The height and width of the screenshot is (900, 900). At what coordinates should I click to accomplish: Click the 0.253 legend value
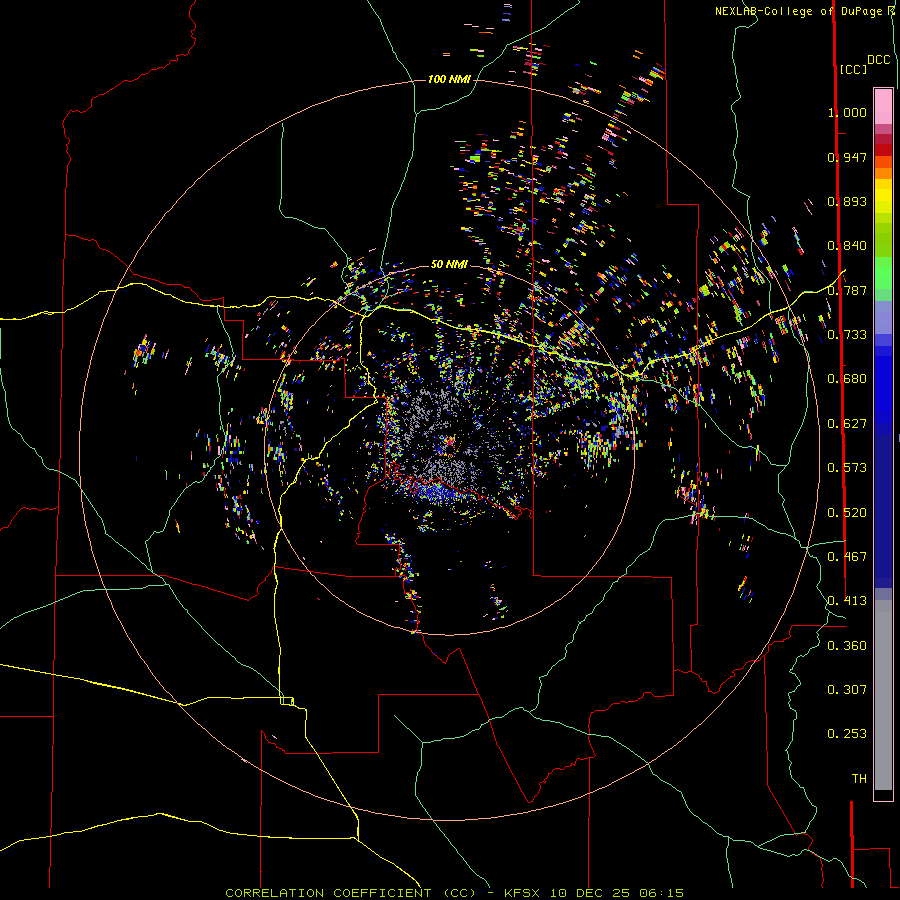(847, 734)
